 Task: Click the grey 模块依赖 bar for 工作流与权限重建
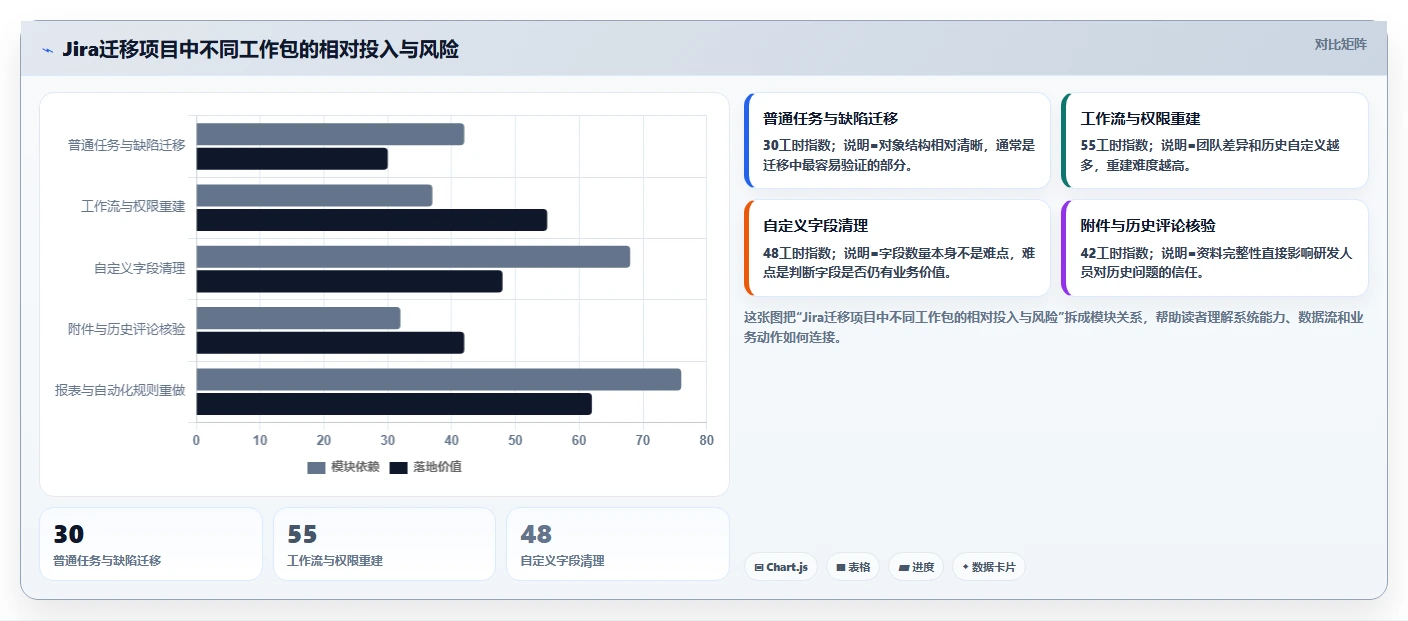(x=314, y=195)
